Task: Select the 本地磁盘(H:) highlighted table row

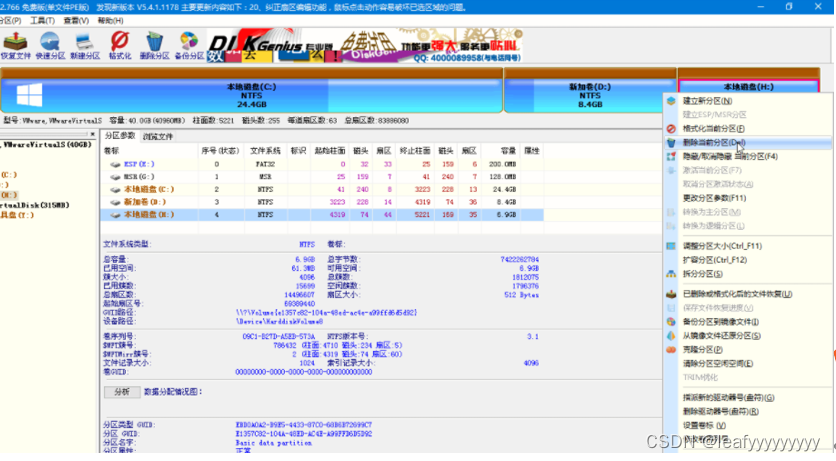Action: coord(323,215)
